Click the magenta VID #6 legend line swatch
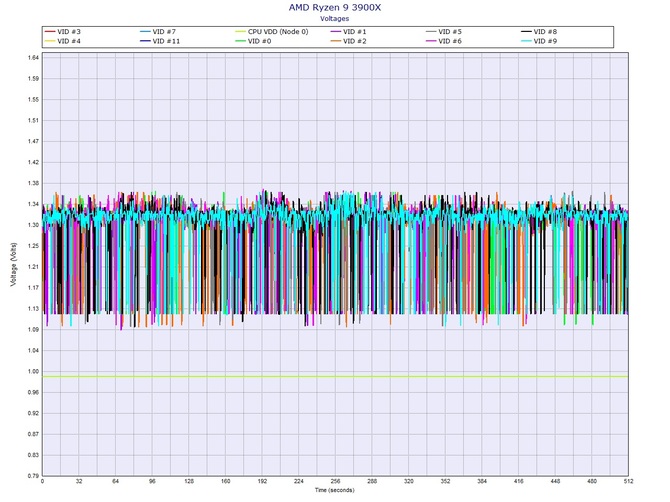The height and width of the screenshot is (502, 670). pos(431,41)
